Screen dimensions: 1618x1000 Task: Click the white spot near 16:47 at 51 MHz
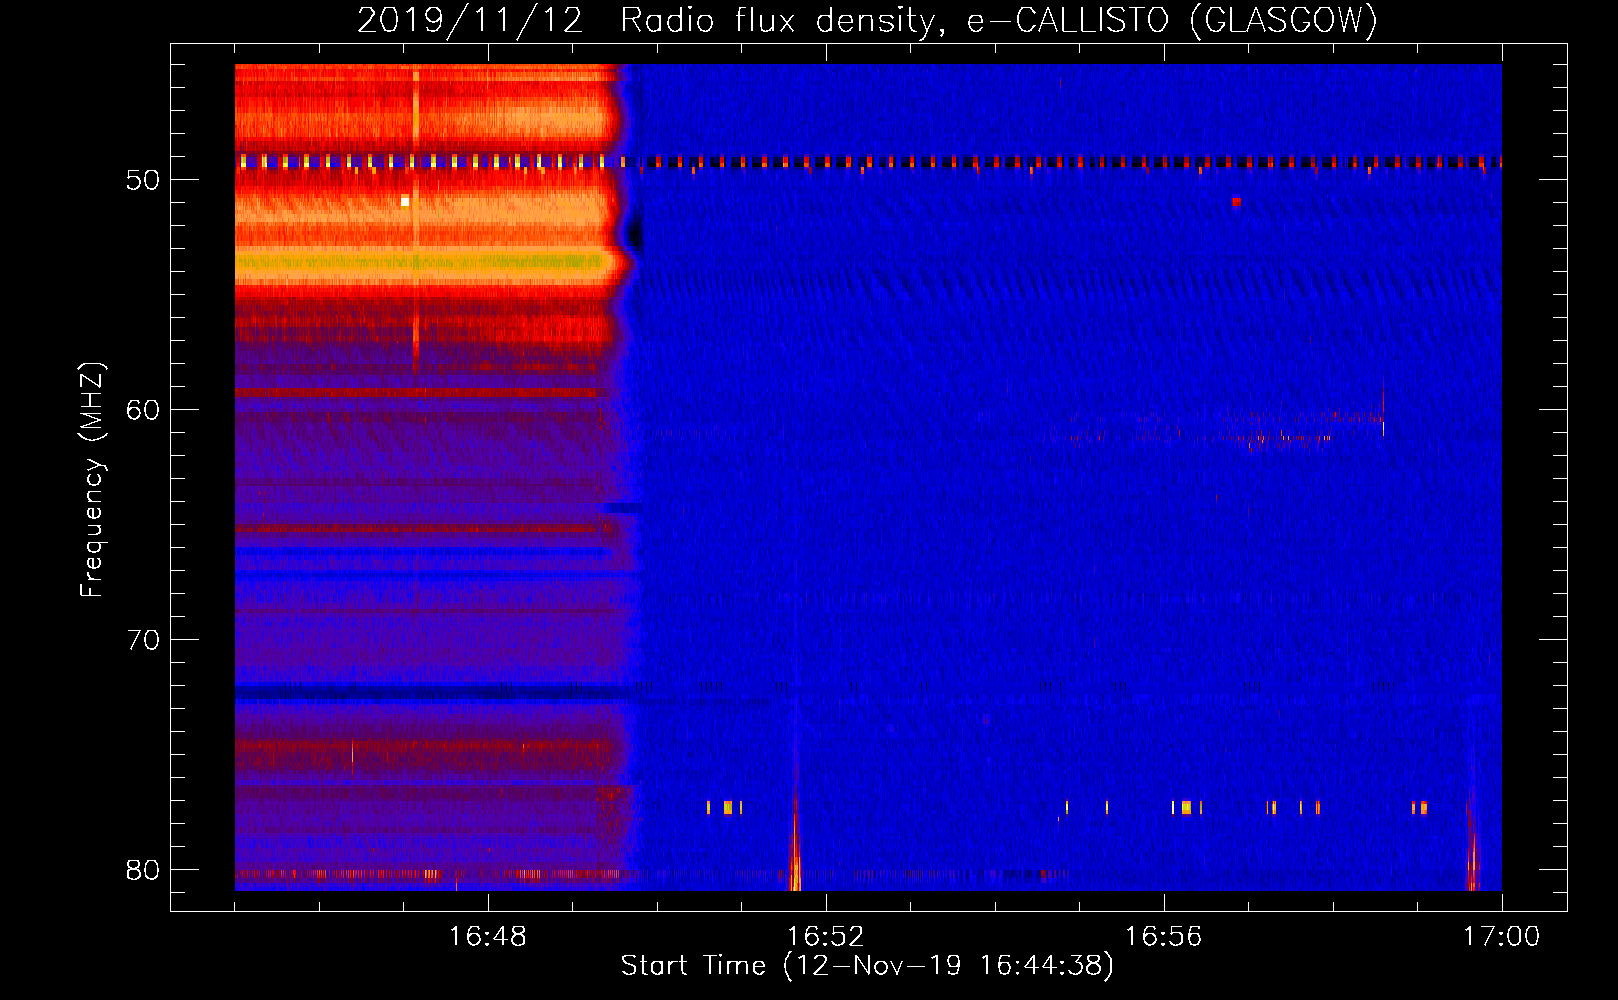pos(405,201)
